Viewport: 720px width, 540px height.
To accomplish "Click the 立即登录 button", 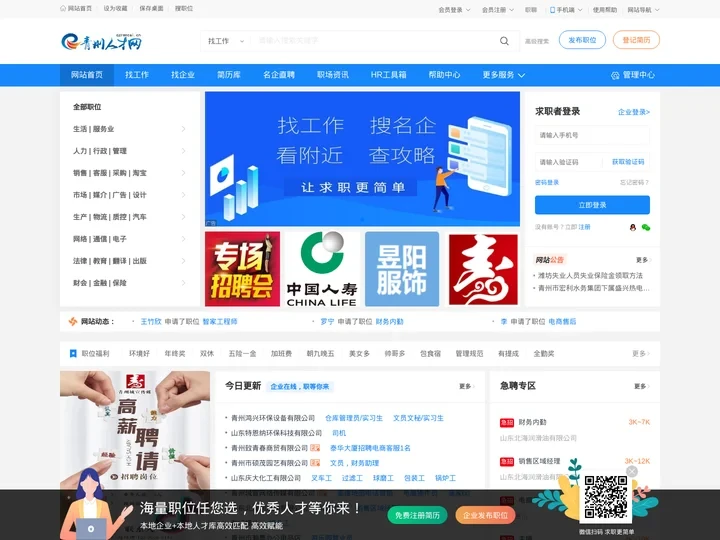I will tap(592, 205).
